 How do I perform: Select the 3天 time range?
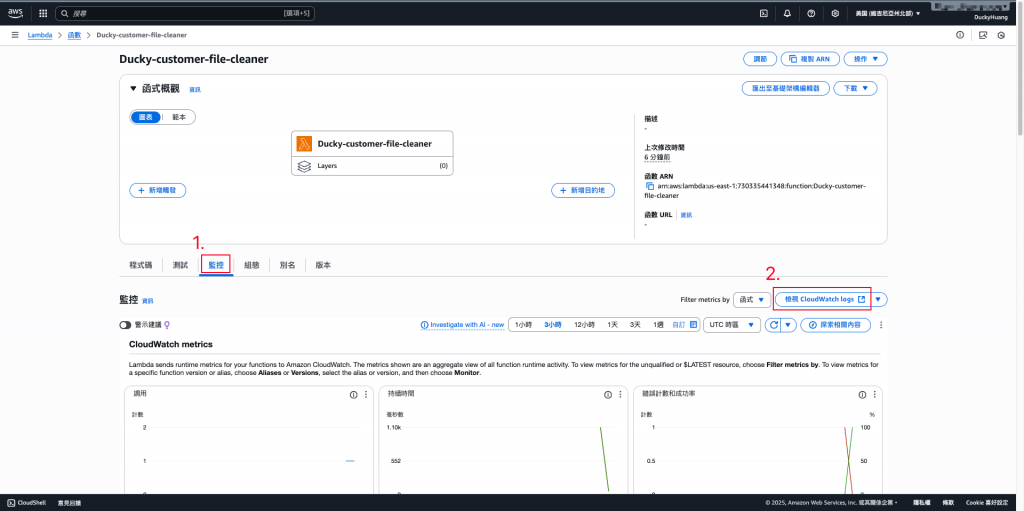point(635,325)
